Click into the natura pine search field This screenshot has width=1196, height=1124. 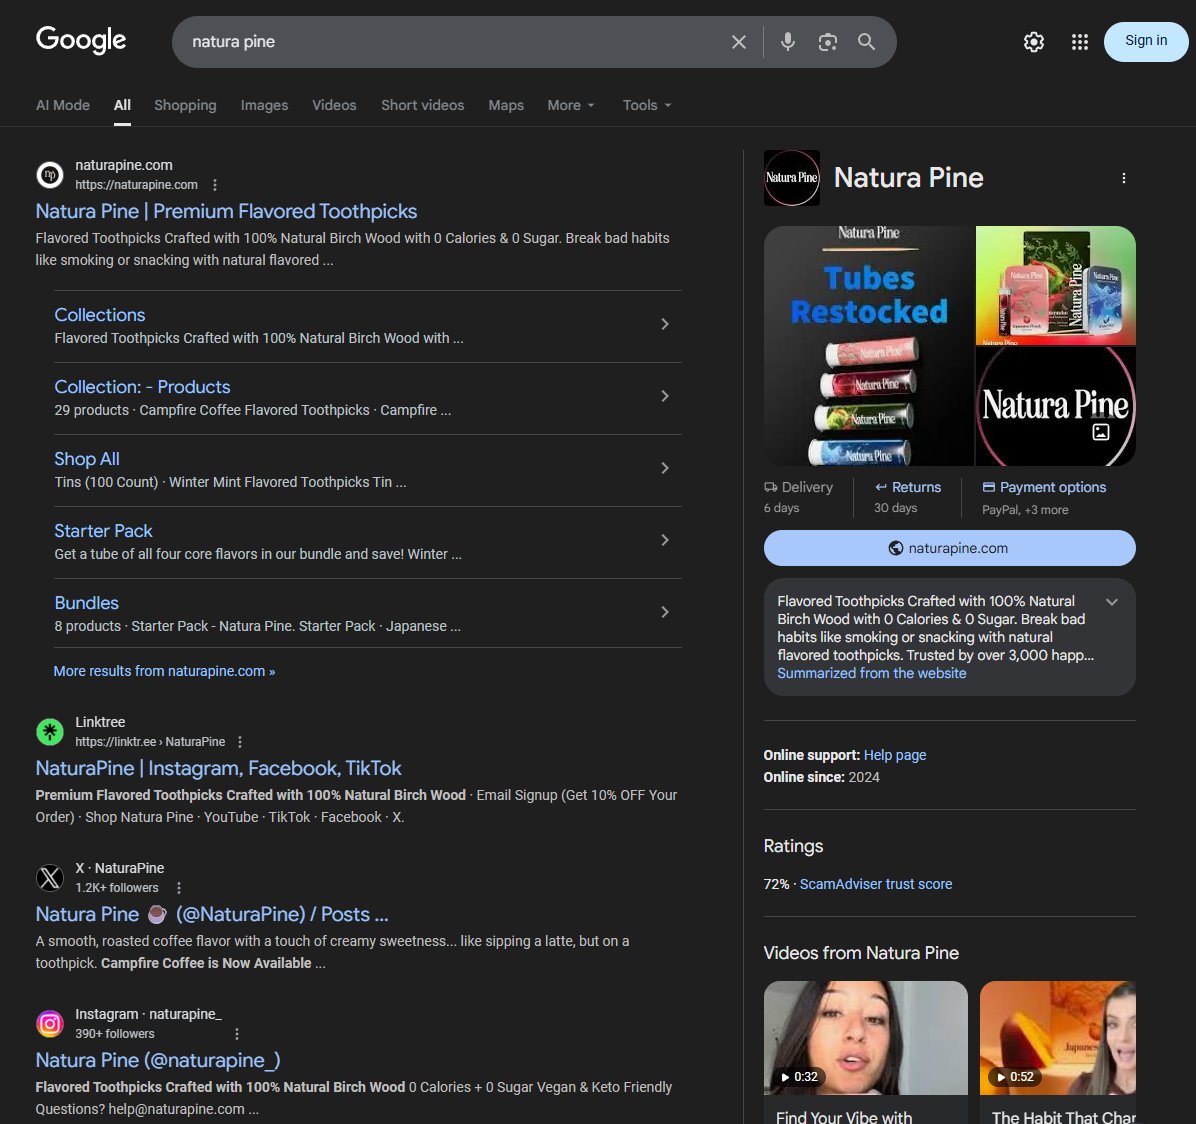pos(450,42)
